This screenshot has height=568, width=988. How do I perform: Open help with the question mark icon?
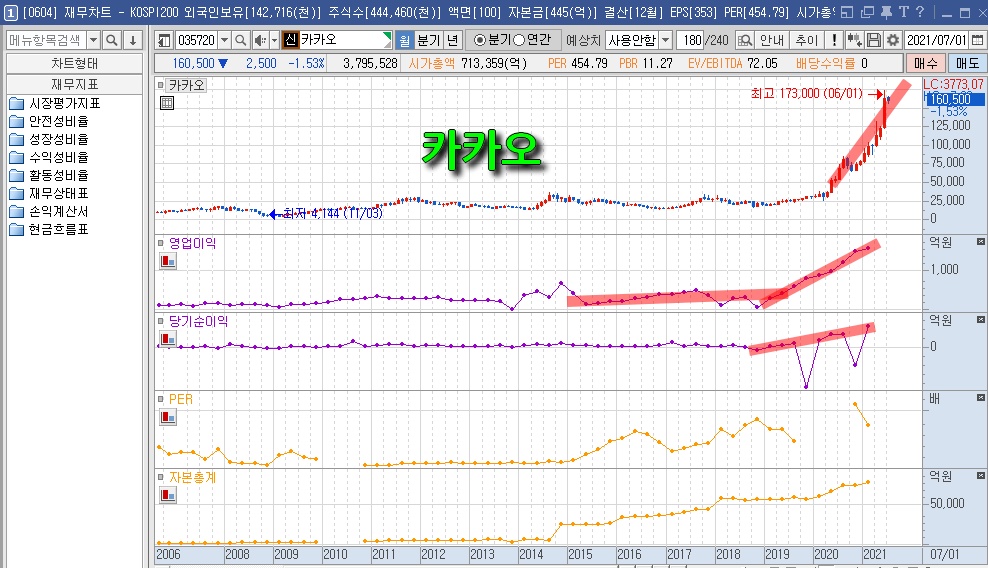pyautogui.click(x=920, y=12)
